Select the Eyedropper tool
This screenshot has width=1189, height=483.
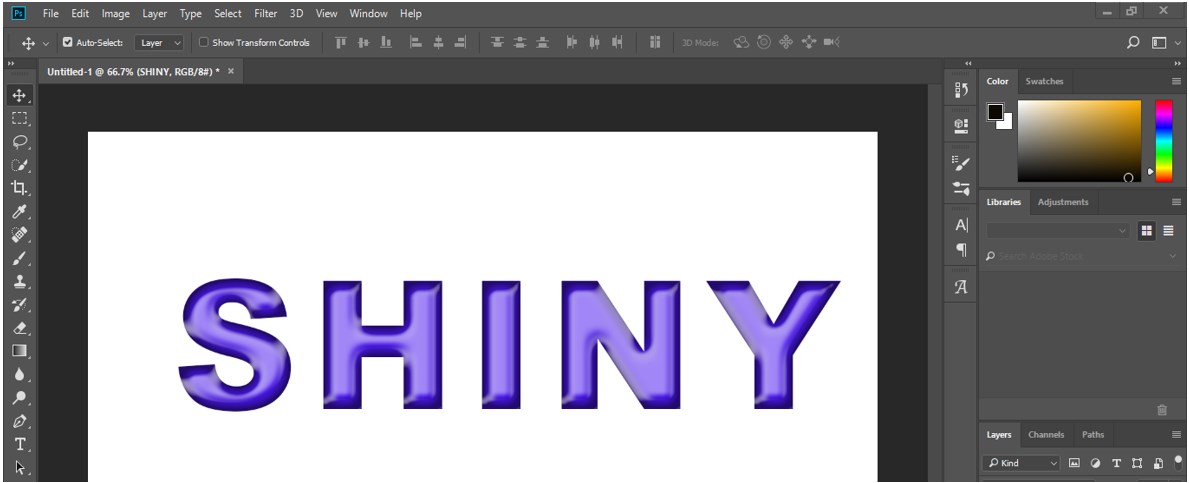coord(19,212)
